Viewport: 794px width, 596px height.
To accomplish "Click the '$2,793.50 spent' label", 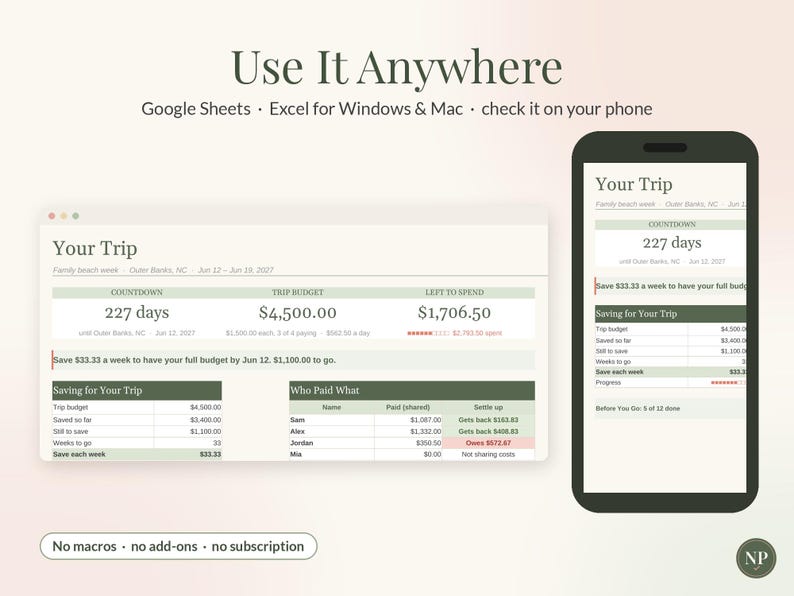I will tap(477, 333).
